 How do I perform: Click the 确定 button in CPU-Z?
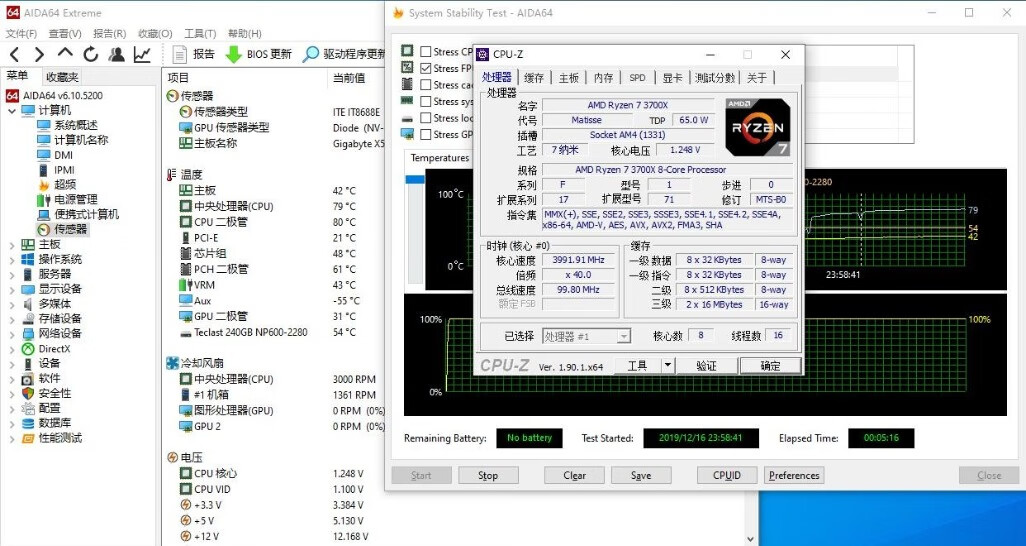pyautogui.click(x=770, y=365)
